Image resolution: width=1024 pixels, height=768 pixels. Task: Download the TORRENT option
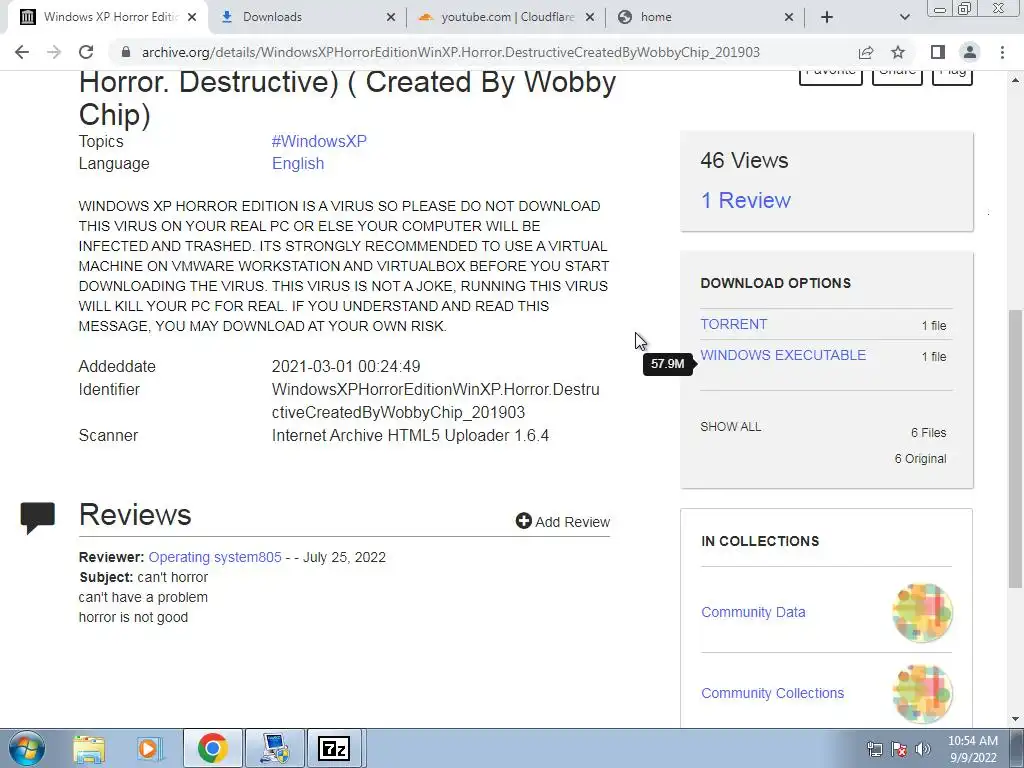[x=733, y=324]
